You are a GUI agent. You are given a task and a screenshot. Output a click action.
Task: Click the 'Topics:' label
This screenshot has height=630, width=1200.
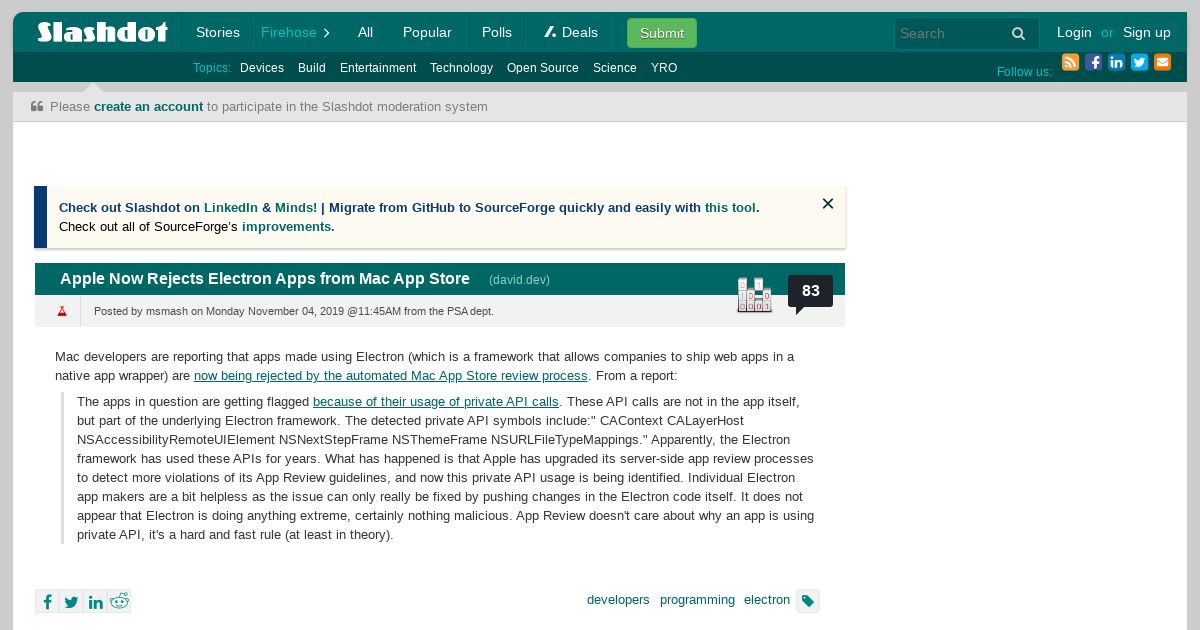click(x=212, y=68)
